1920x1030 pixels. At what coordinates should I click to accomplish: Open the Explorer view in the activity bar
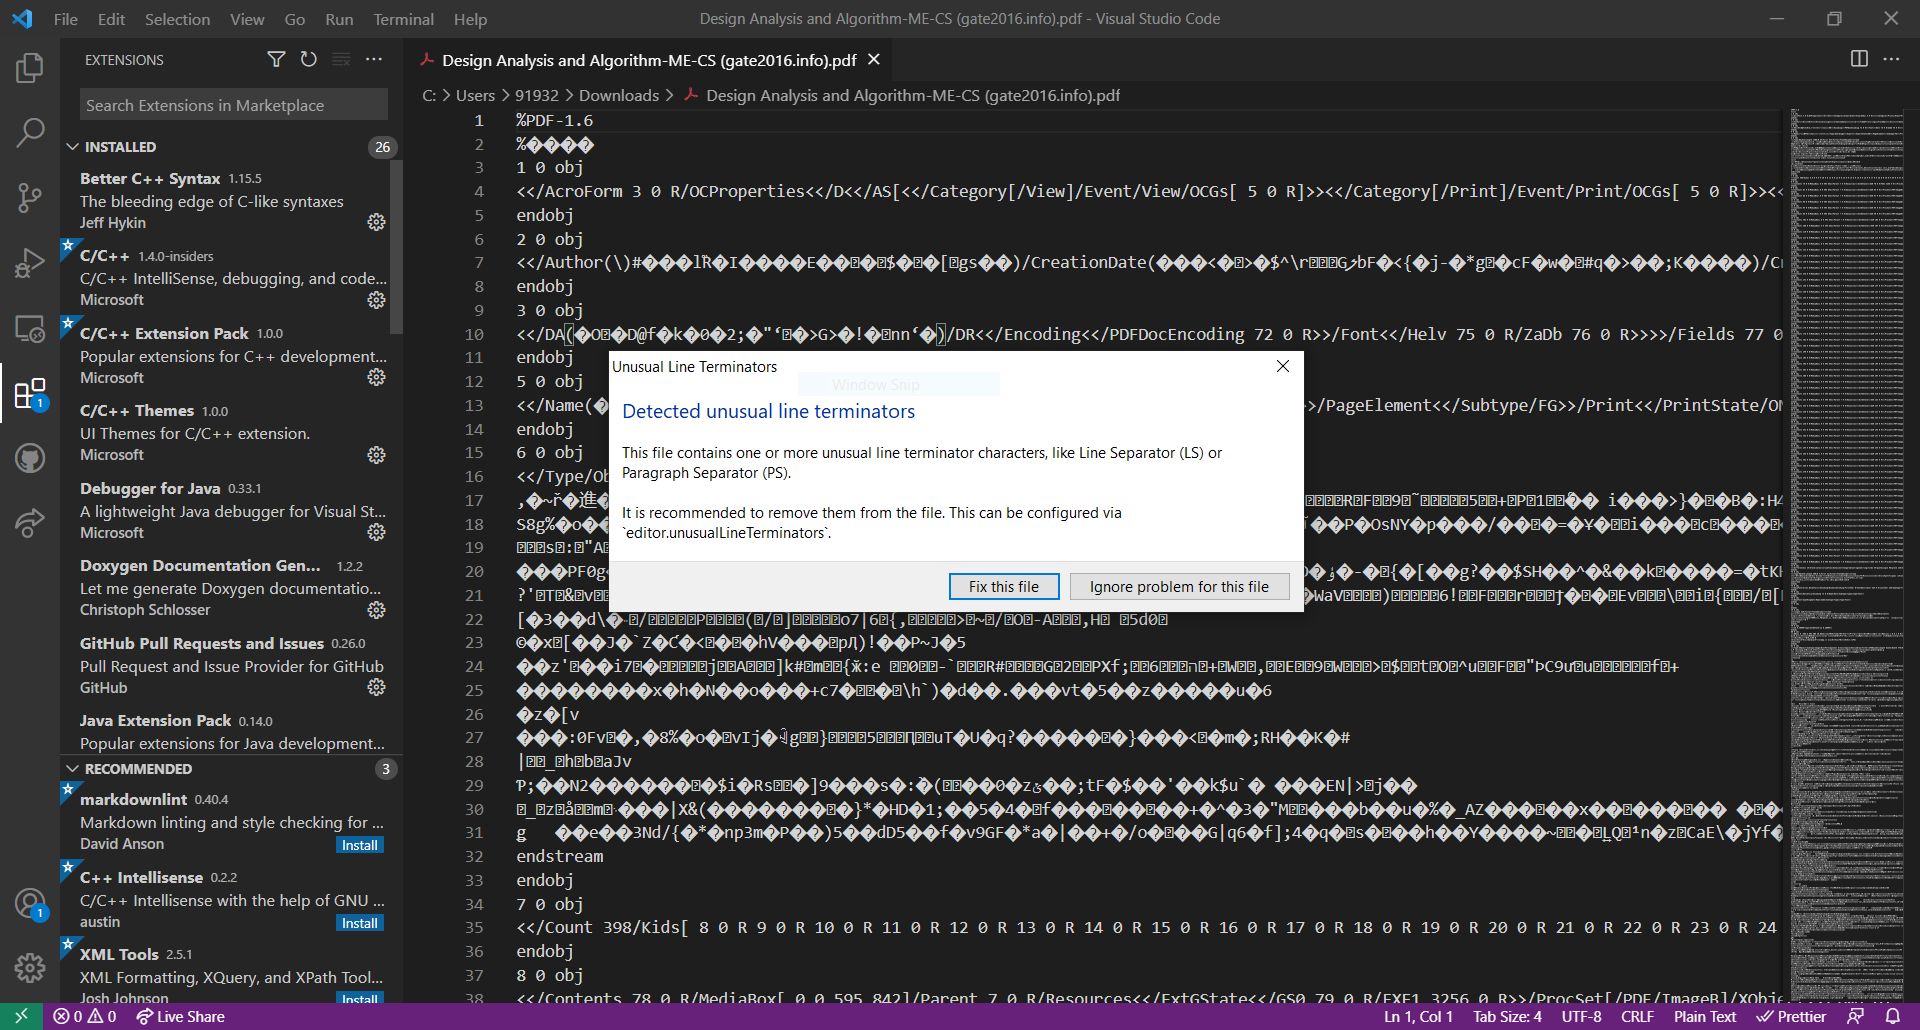(x=29, y=67)
